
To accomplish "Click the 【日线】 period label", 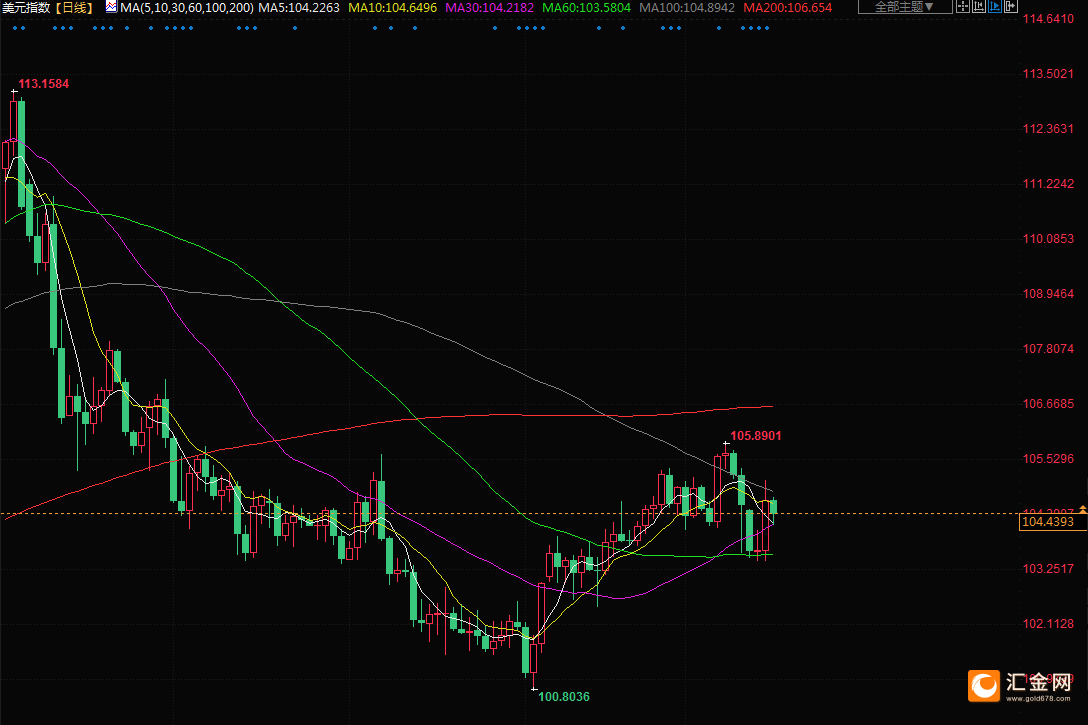I will (x=74, y=8).
